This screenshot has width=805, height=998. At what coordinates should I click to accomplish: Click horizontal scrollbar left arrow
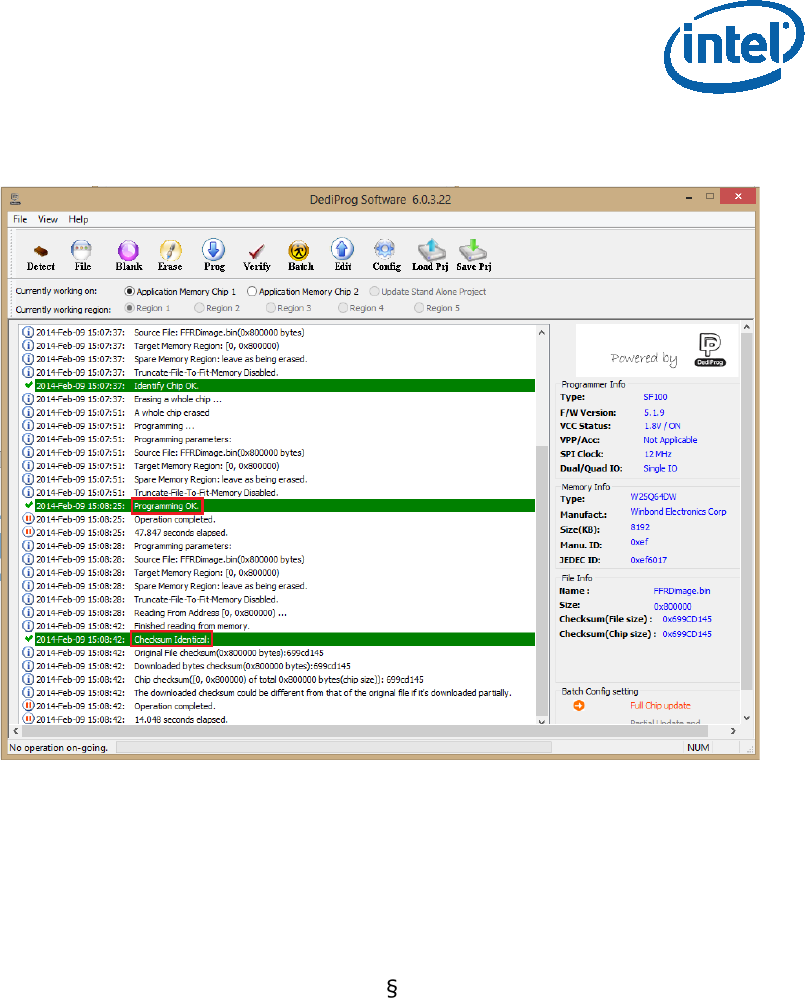click(15, 731)
